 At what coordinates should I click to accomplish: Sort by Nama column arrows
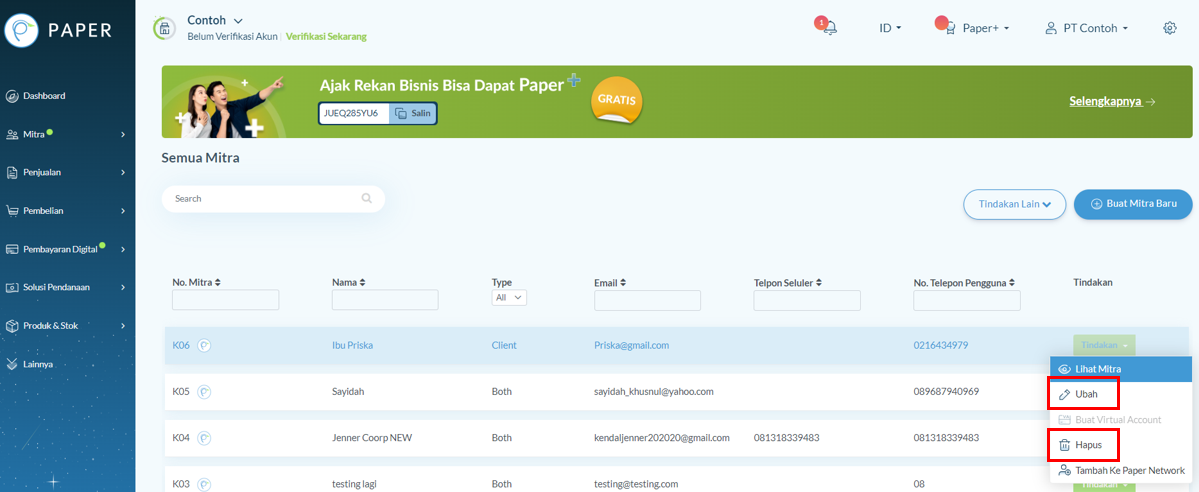[362, 282]
